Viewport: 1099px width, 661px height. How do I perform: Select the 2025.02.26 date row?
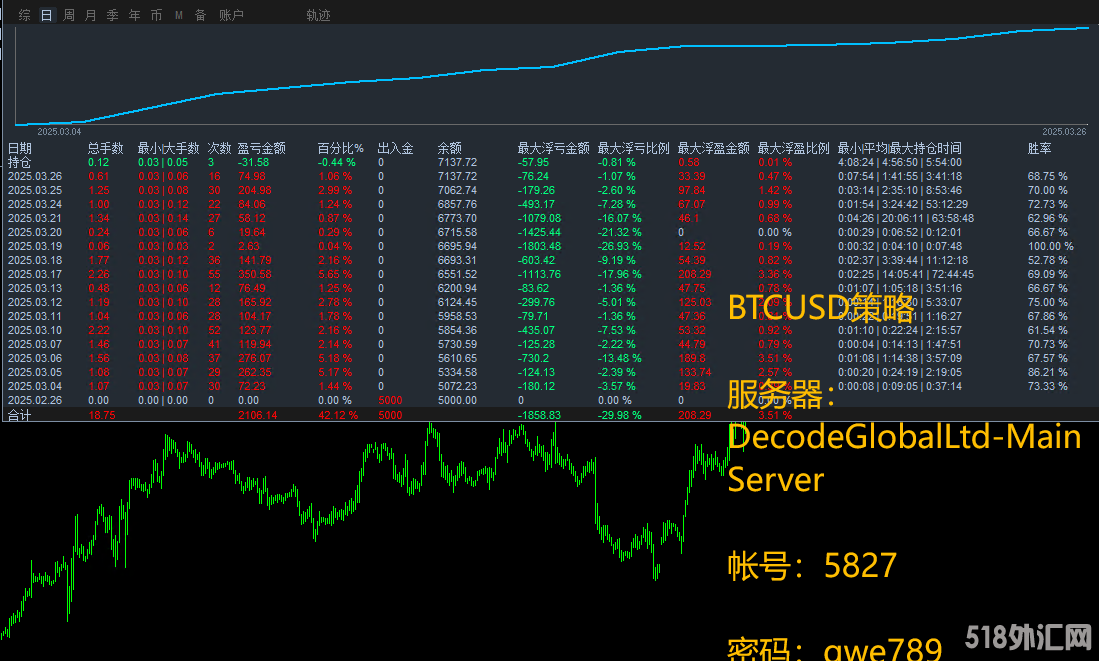[35, 400]
